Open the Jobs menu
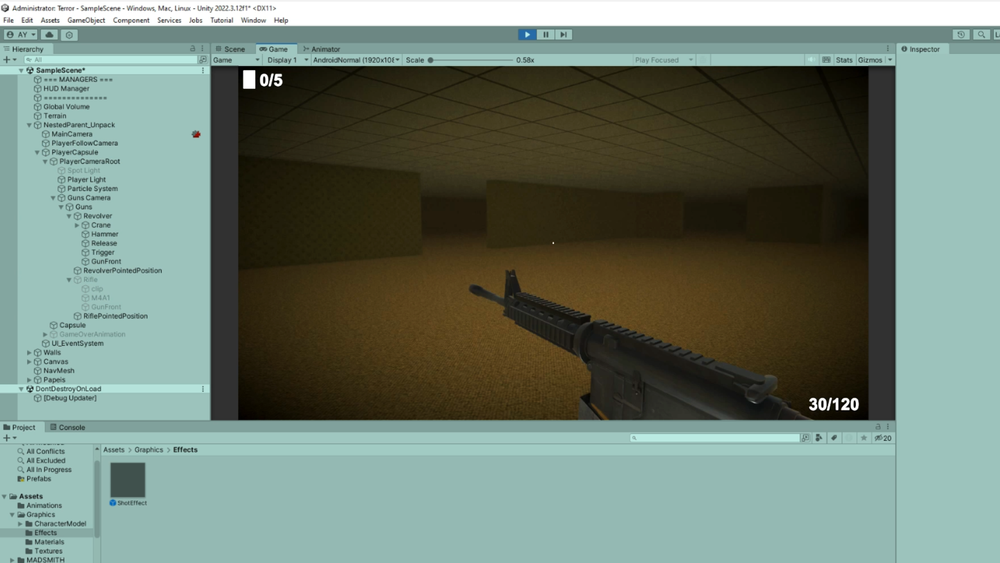The image size is (1000, 563). [196, 20]
